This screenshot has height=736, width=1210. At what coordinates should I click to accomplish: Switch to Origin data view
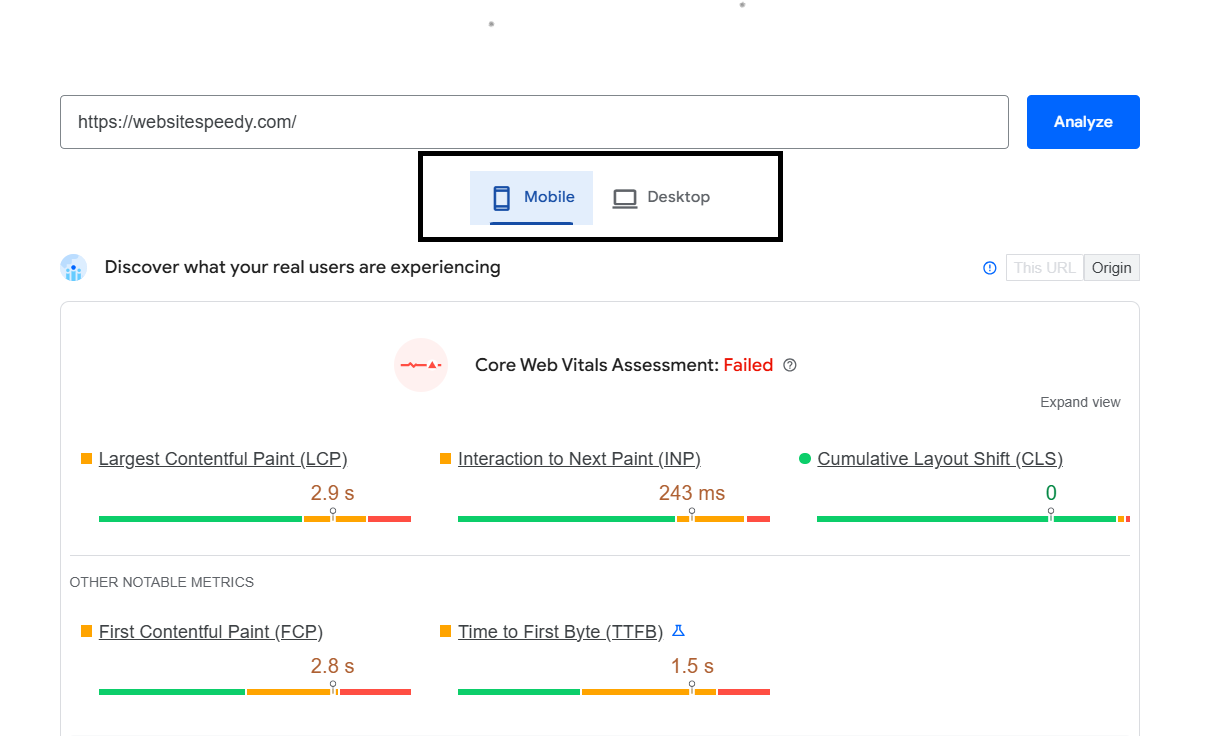coord(1111,268)
